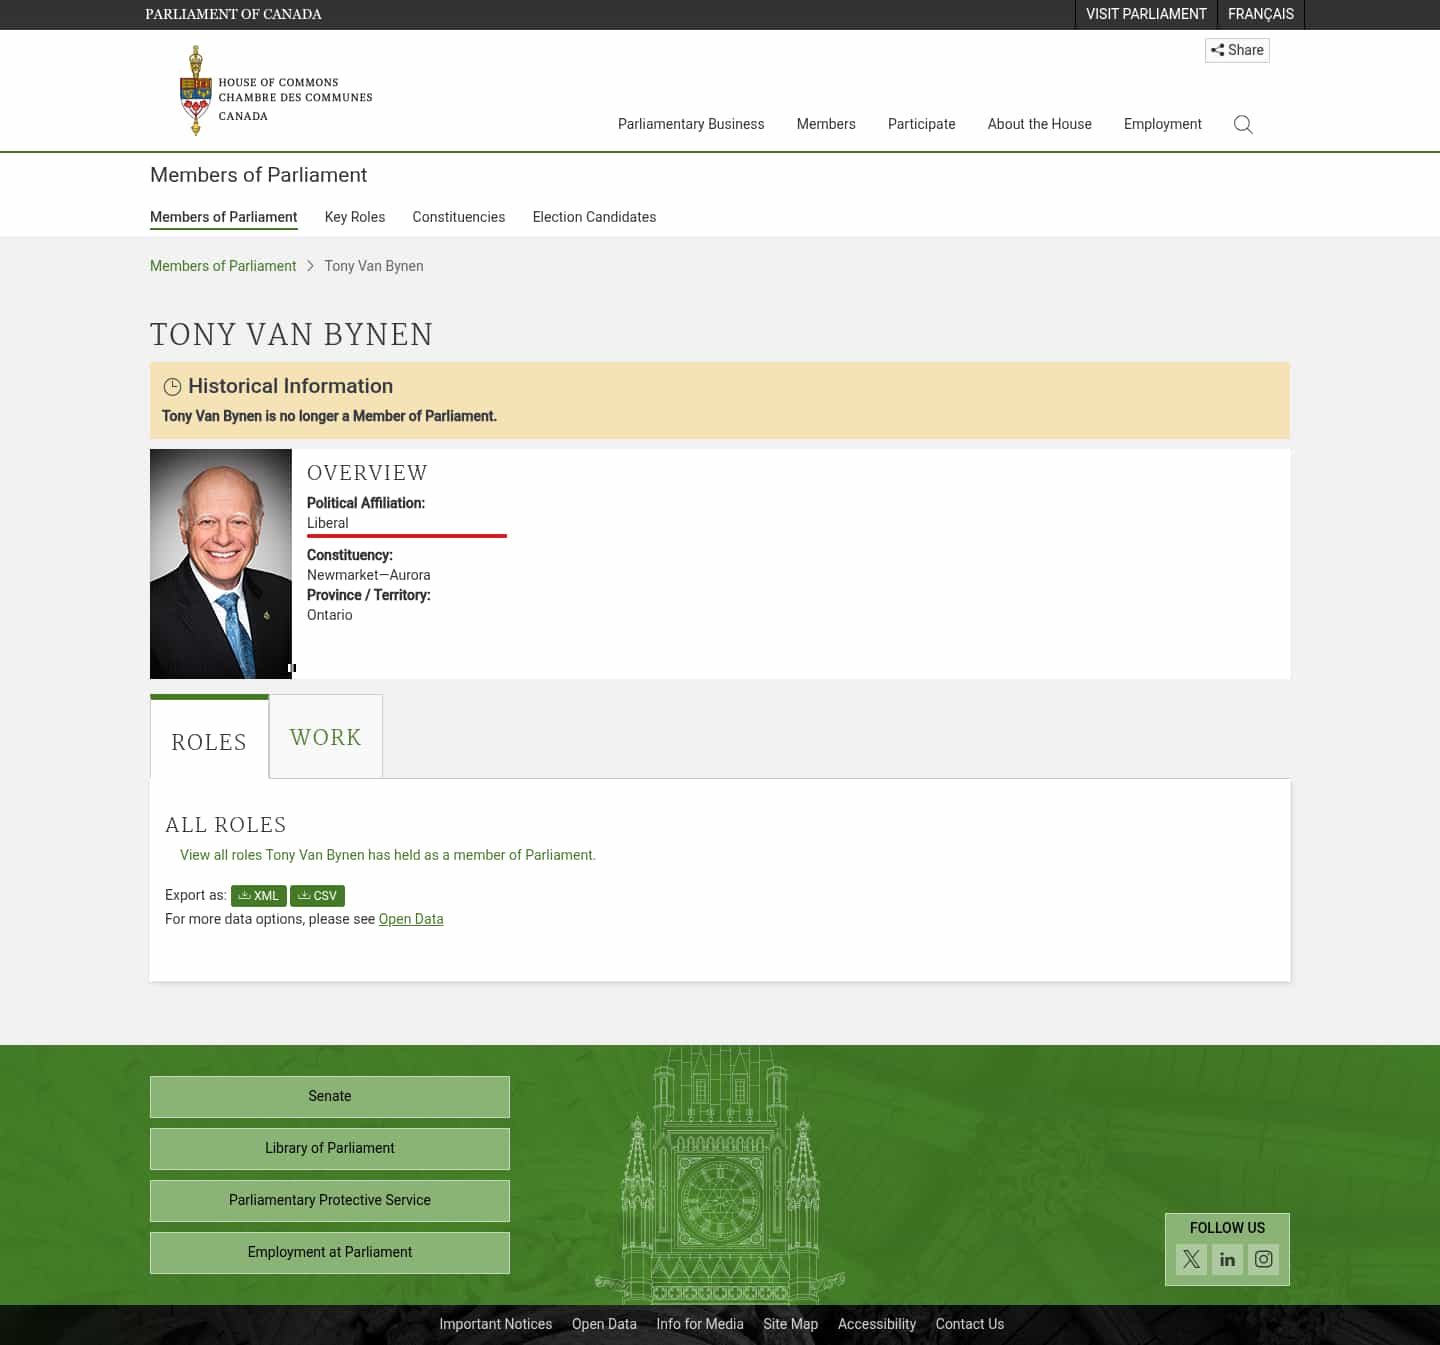Click the Members of Parliament breadcrumb link
The height and width of the screenshot is (1345, 1440).
223,266
